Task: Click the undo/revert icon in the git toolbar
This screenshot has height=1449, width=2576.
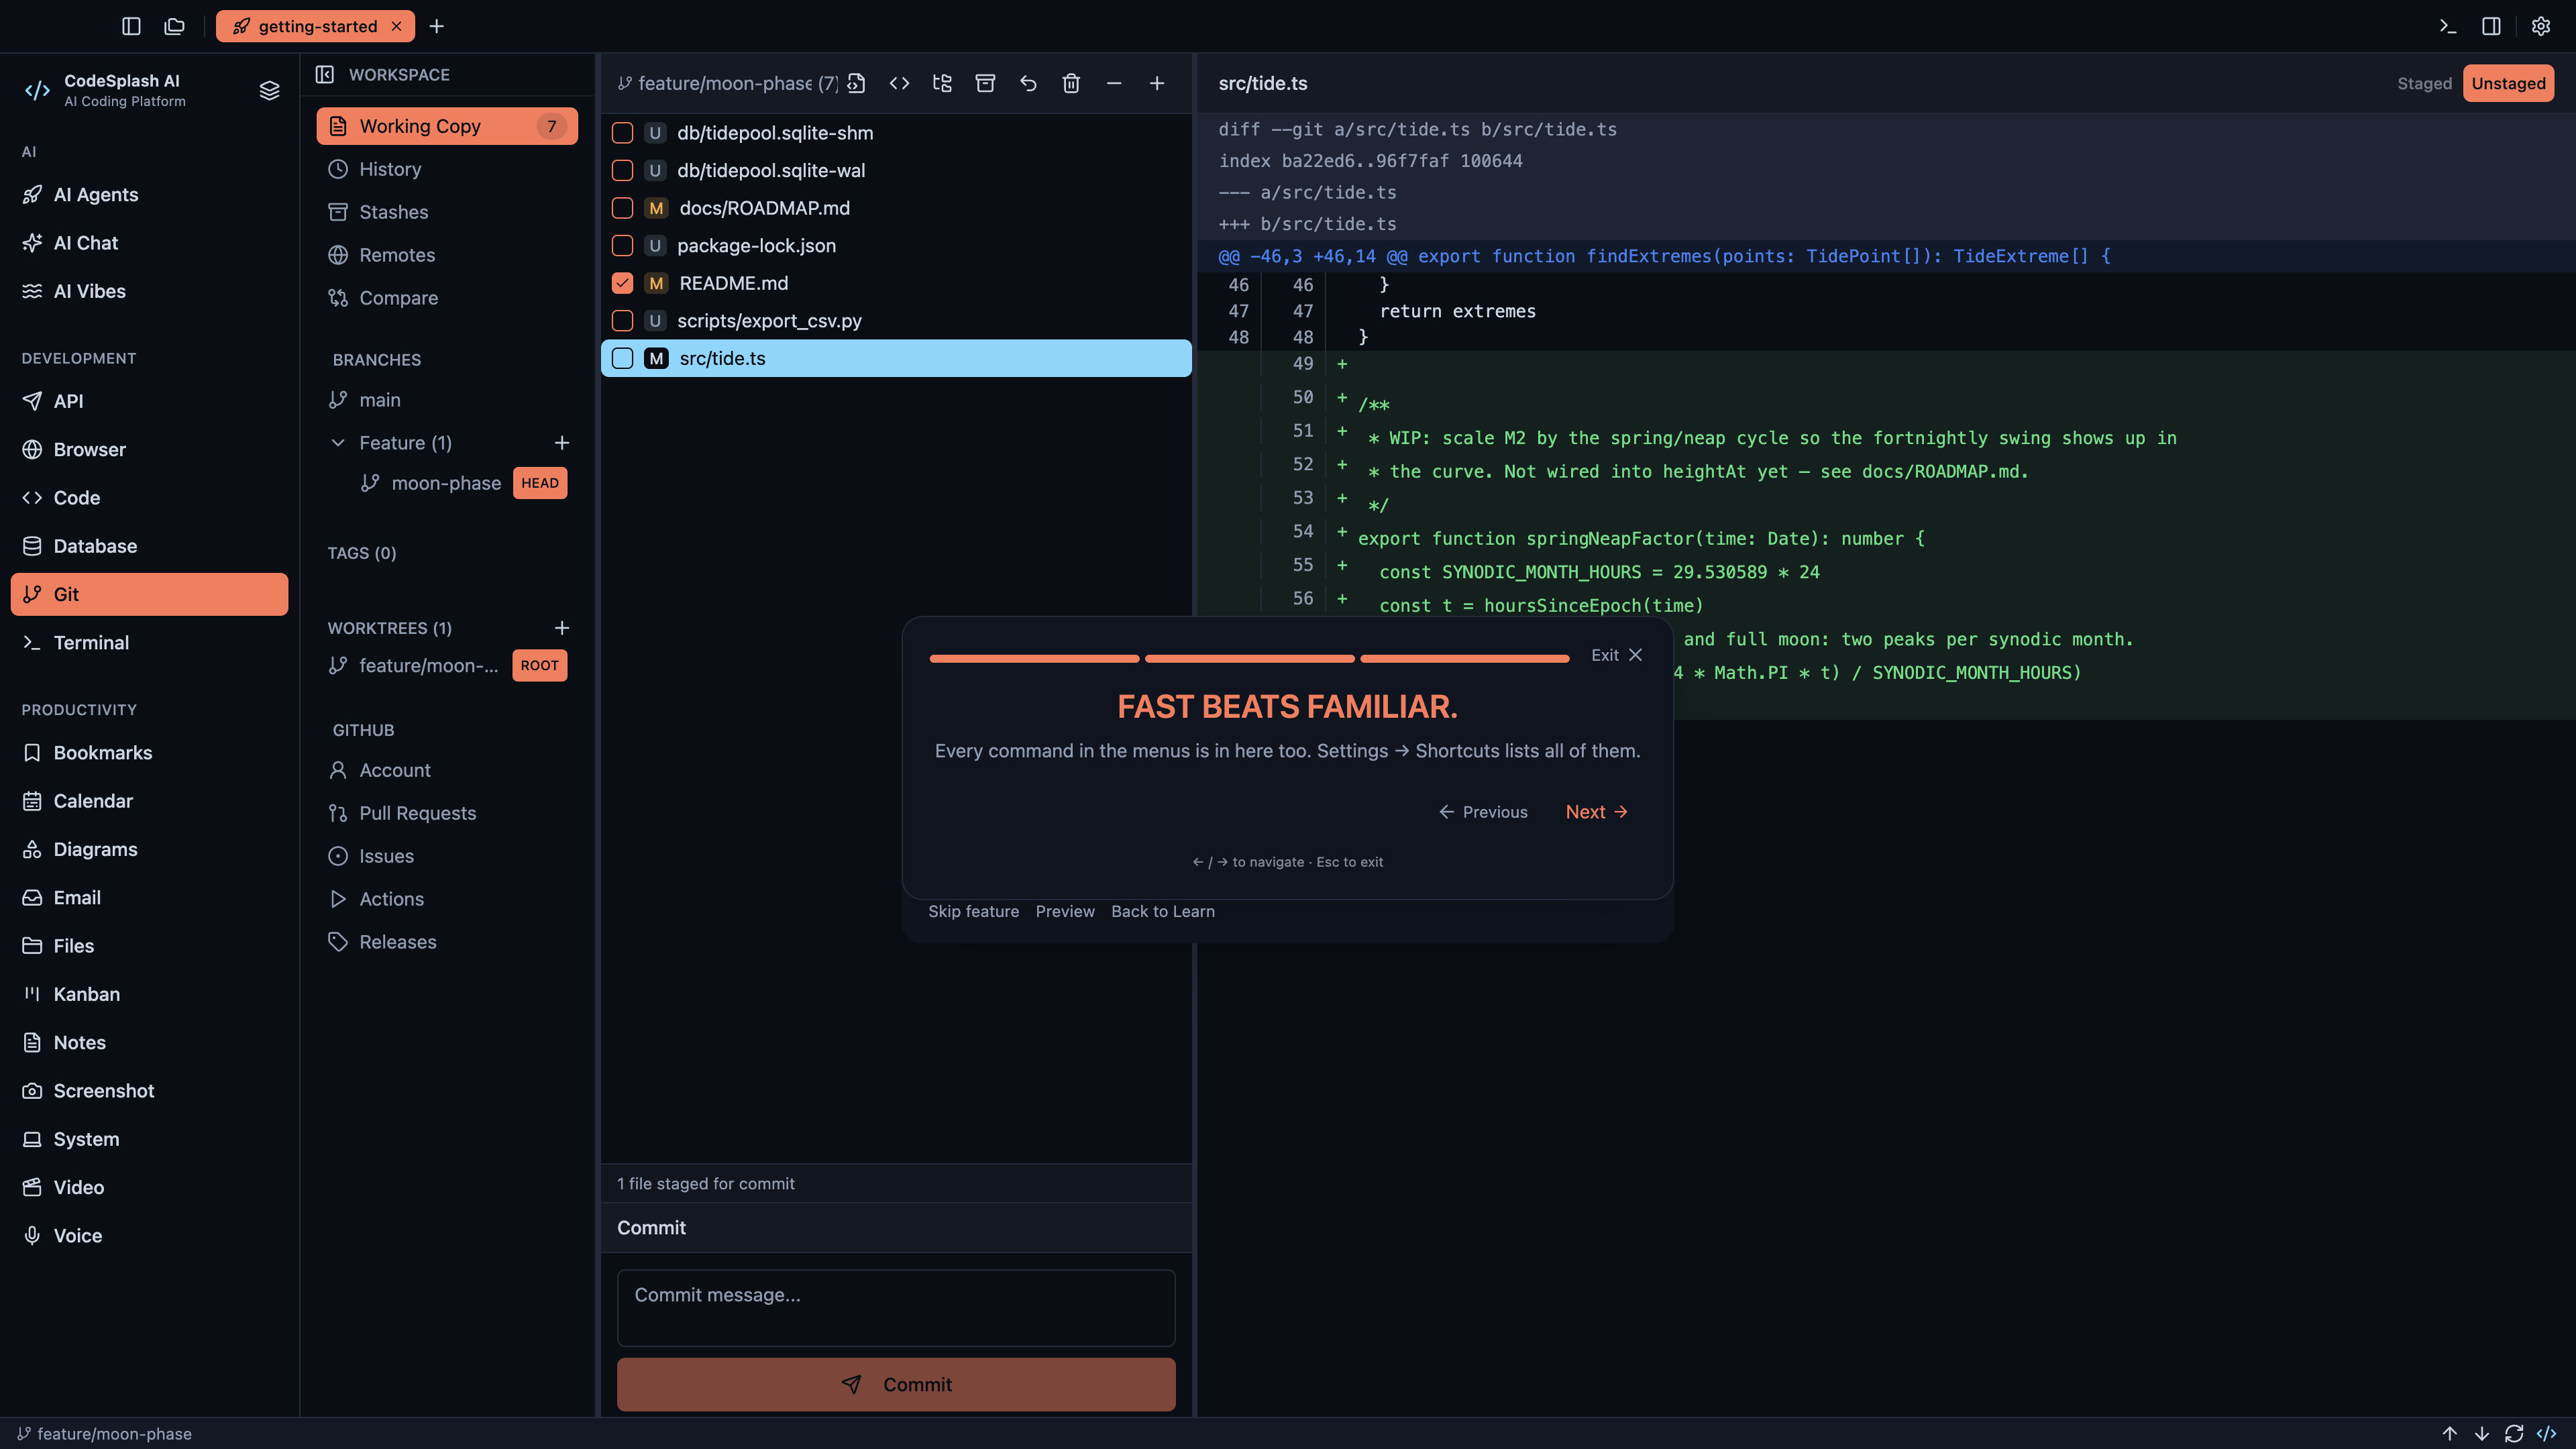Action: click(x=1028, y=83)
